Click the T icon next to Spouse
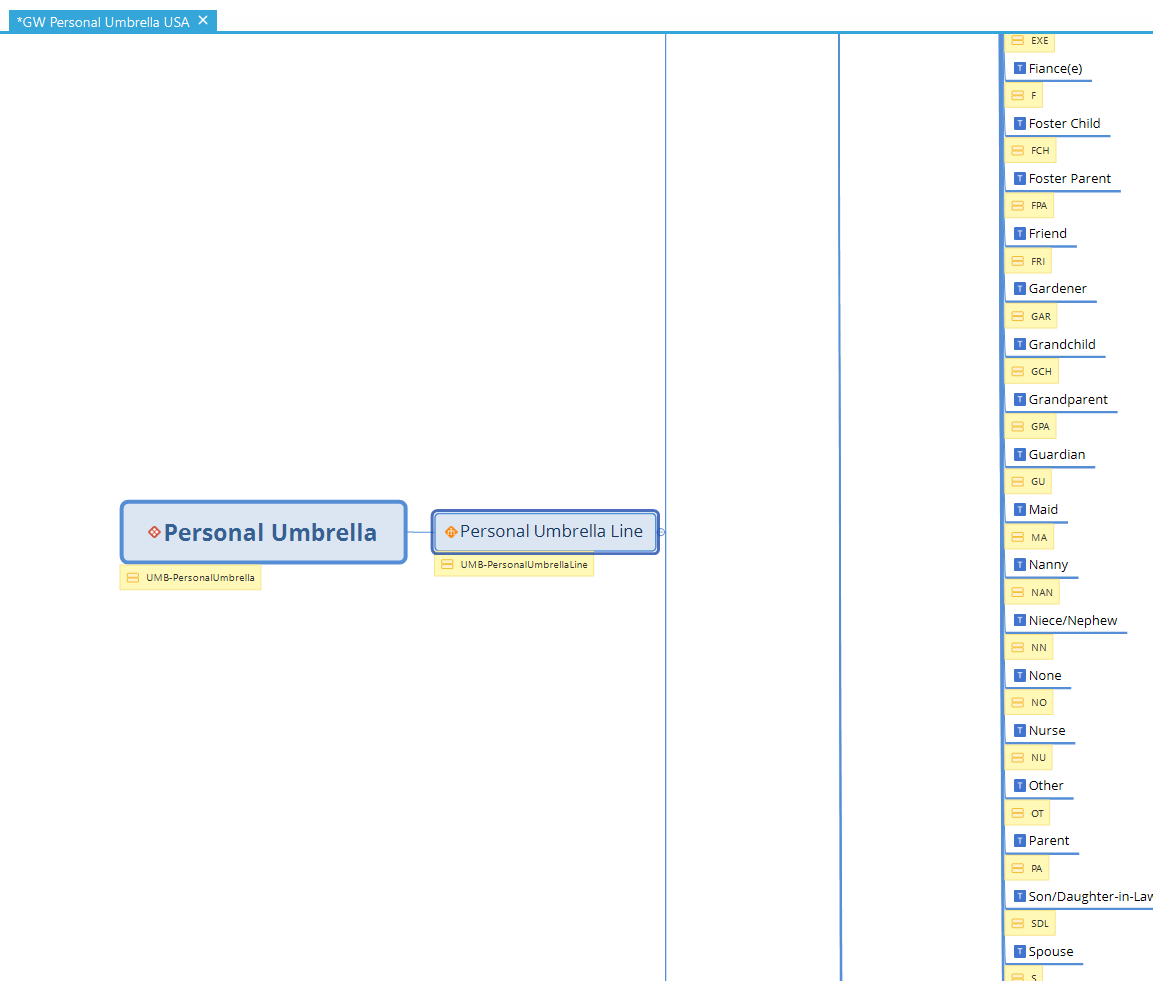 click(x=1019, y=952)
